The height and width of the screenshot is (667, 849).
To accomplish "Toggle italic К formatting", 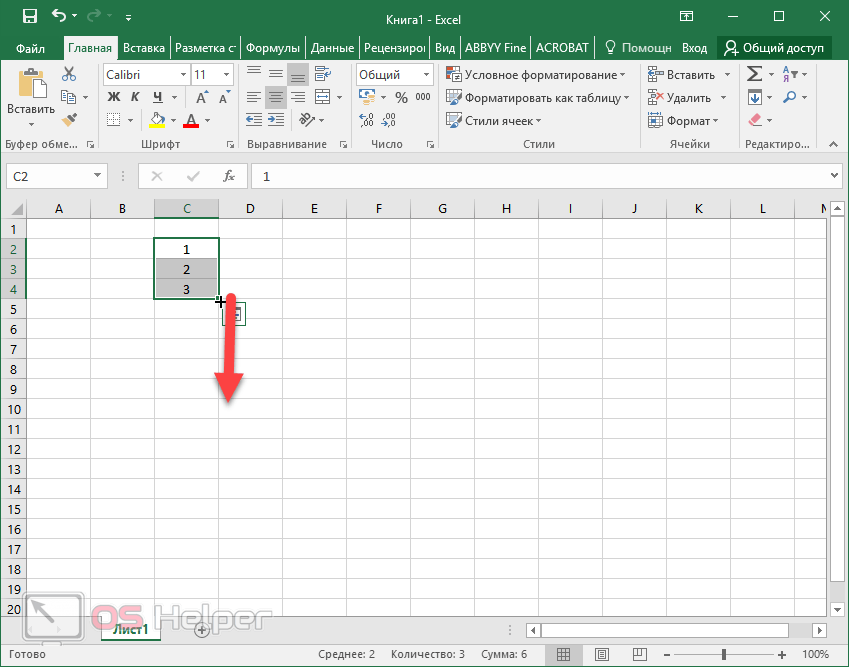I will [135, 97].
